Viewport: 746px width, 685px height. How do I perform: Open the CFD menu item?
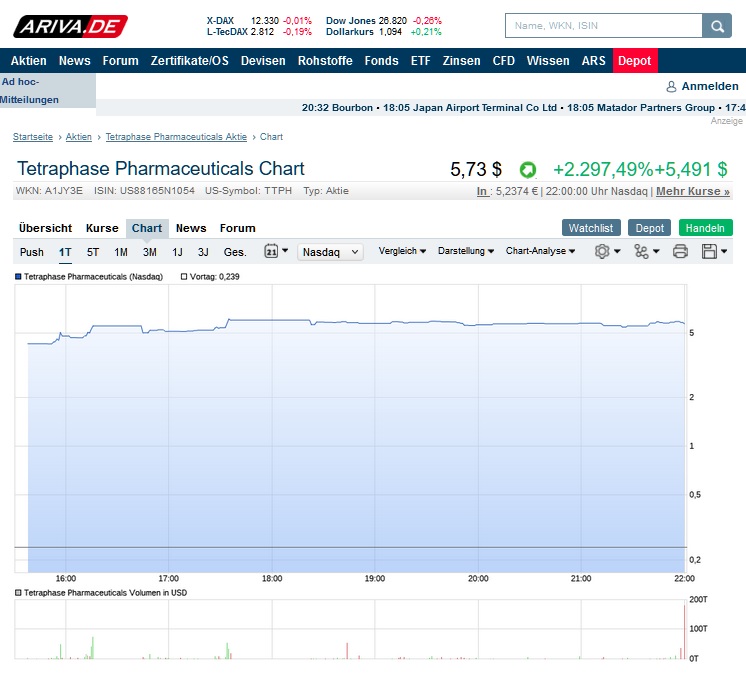503,61
